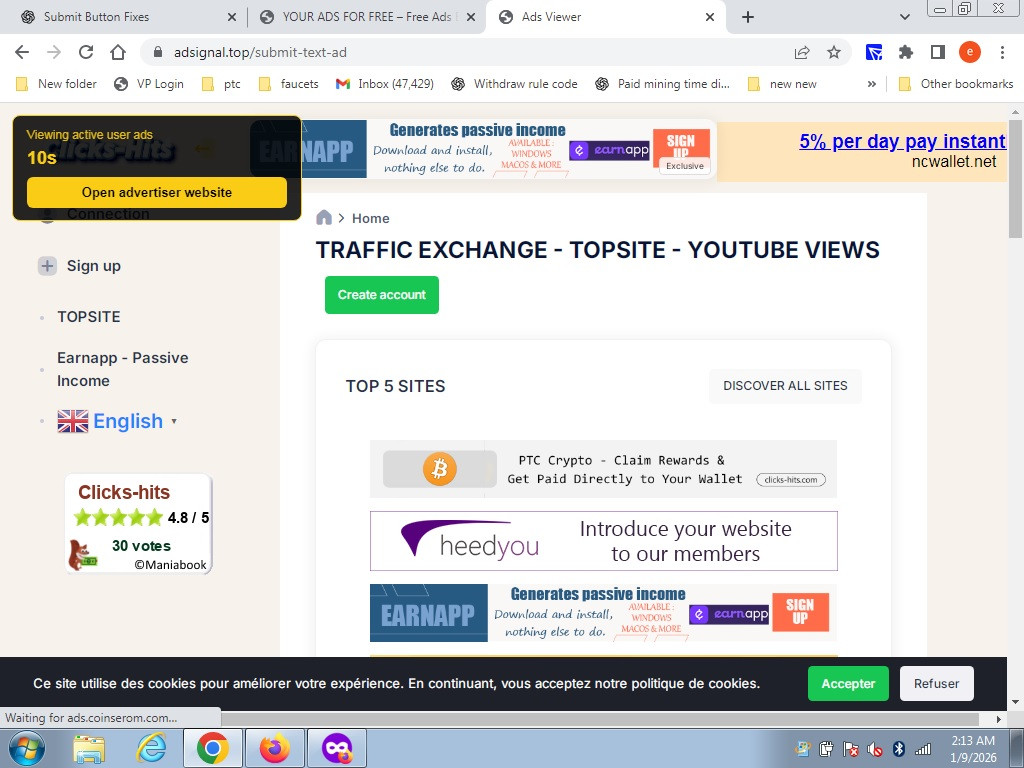Viewport: 1024px width, 768px height.
Task: Open the TOPSITE sidebar link
Action: [x=89, y=317]
